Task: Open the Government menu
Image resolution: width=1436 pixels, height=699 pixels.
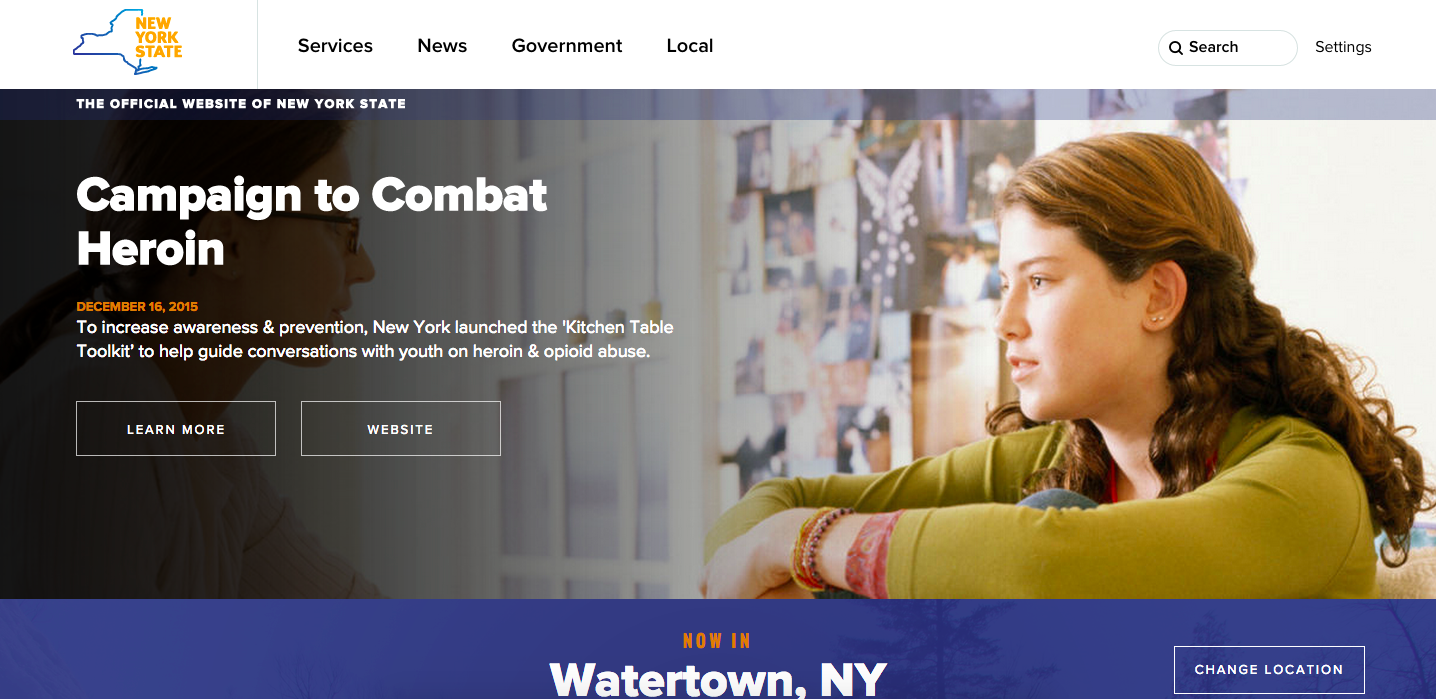Action: tap(567, 46)
